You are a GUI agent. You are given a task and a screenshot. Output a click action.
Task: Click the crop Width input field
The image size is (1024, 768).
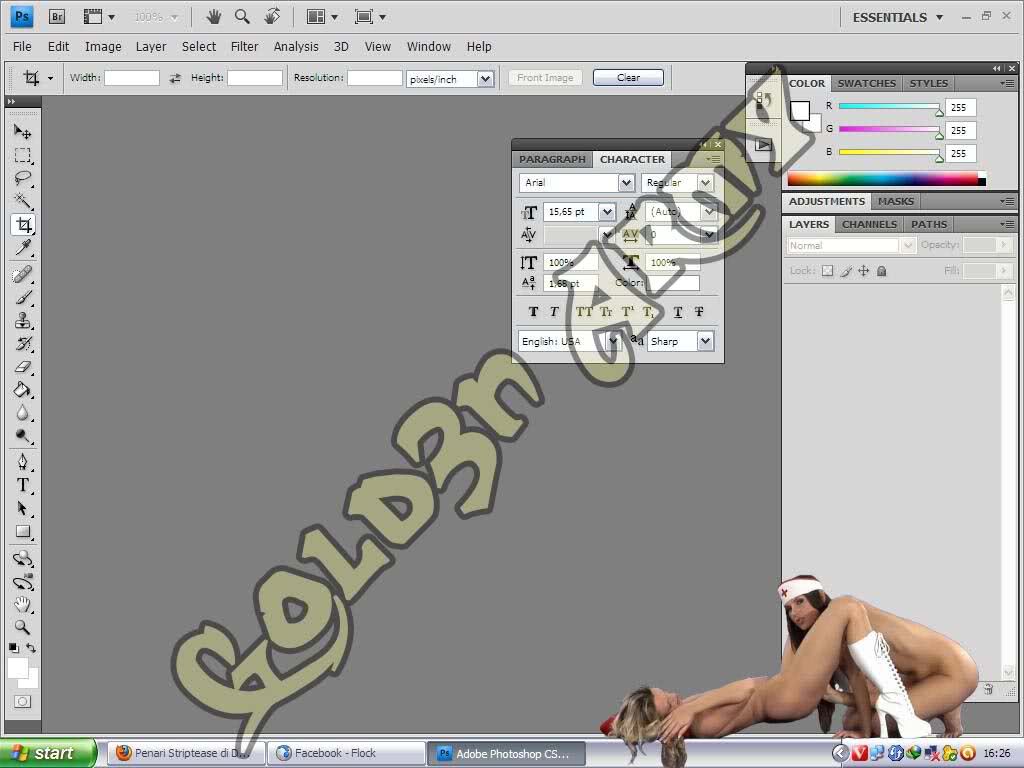tap(132, 78)
